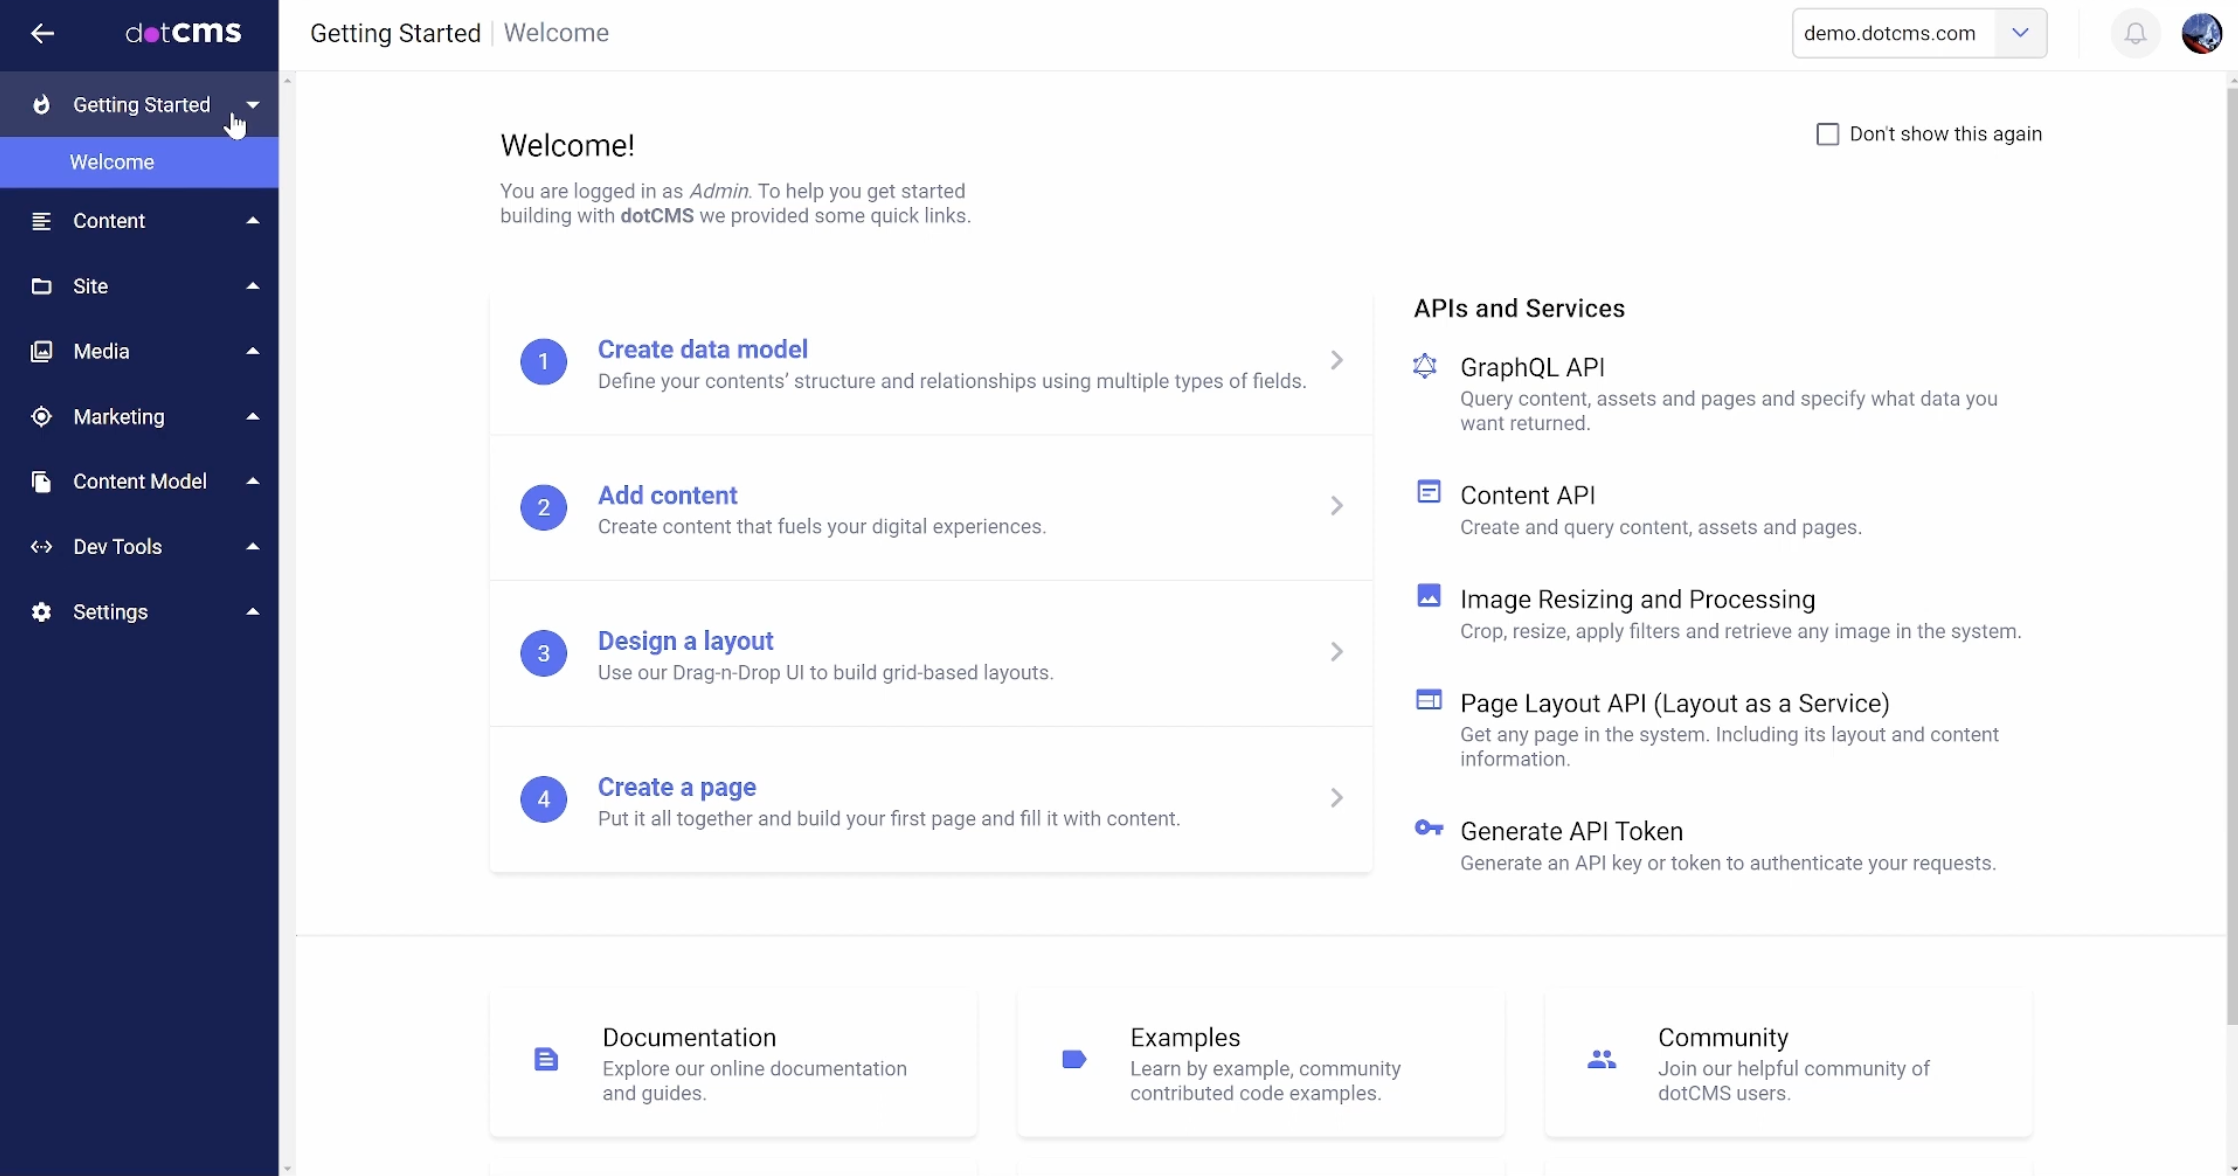The width and height of the screenshot is (2238, 1176).
Task: Click the Image Resizing and Processing icon
Action: (x=1429, y=596)
